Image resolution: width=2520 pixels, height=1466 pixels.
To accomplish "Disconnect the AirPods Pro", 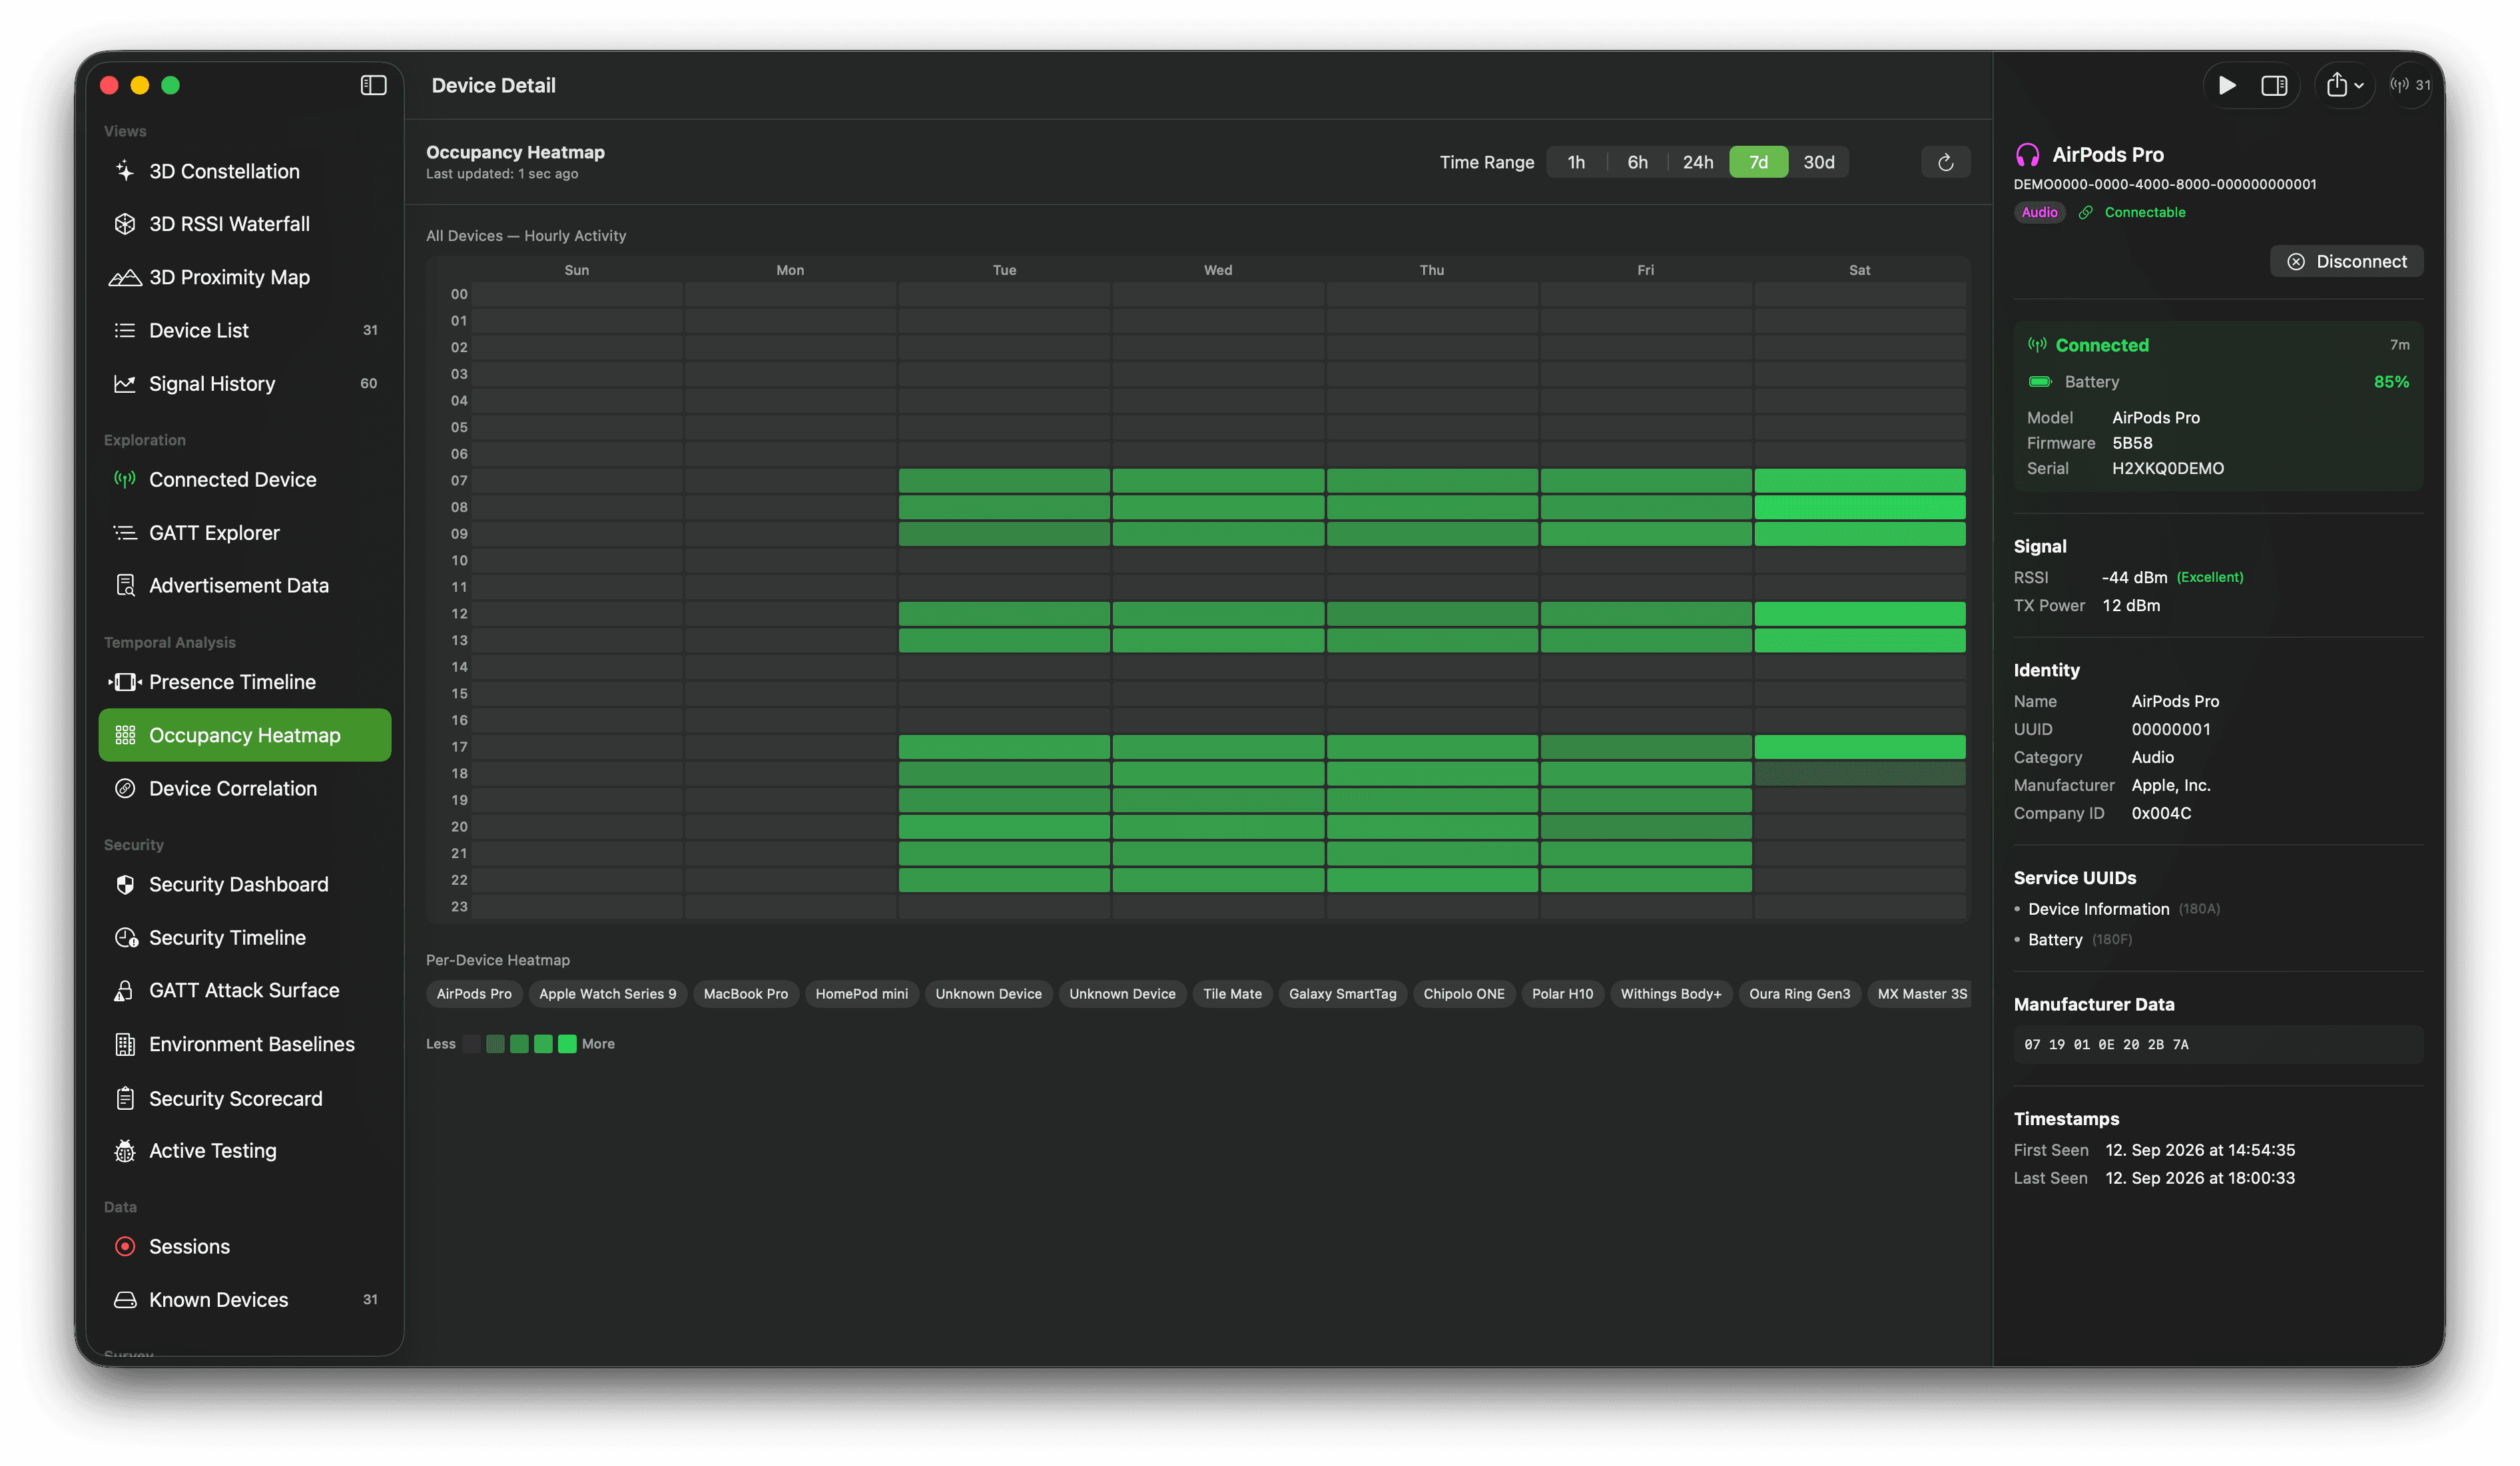I will [2346, 261].
